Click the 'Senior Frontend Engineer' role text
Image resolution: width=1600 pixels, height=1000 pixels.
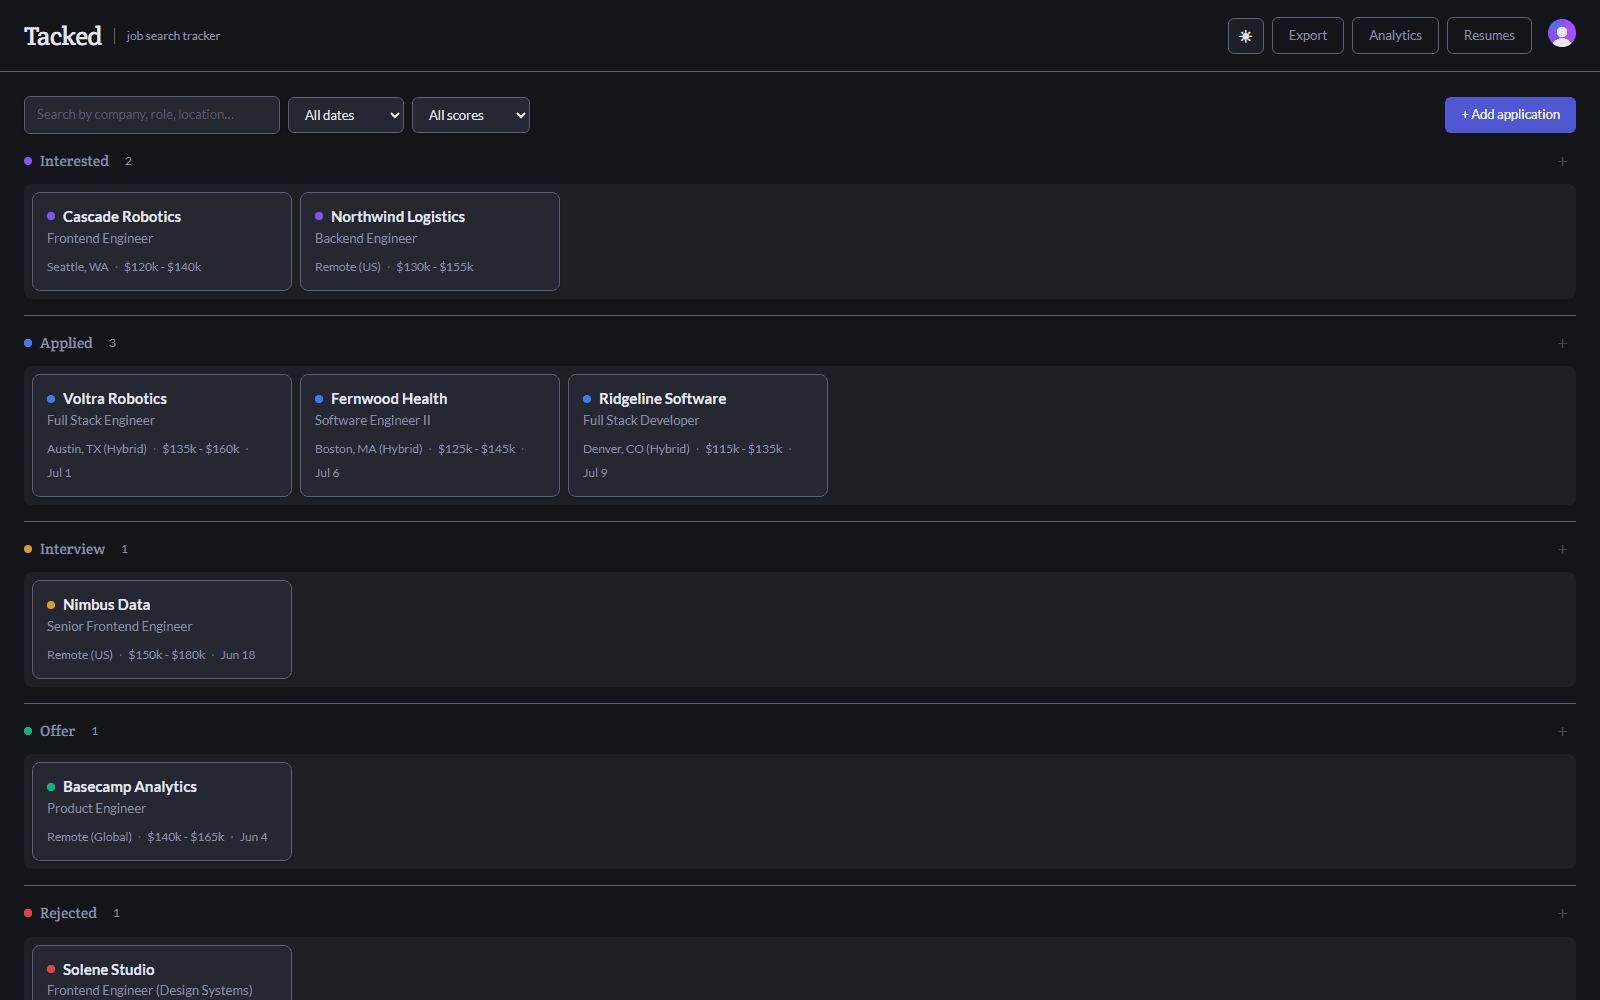coord(120,627)
